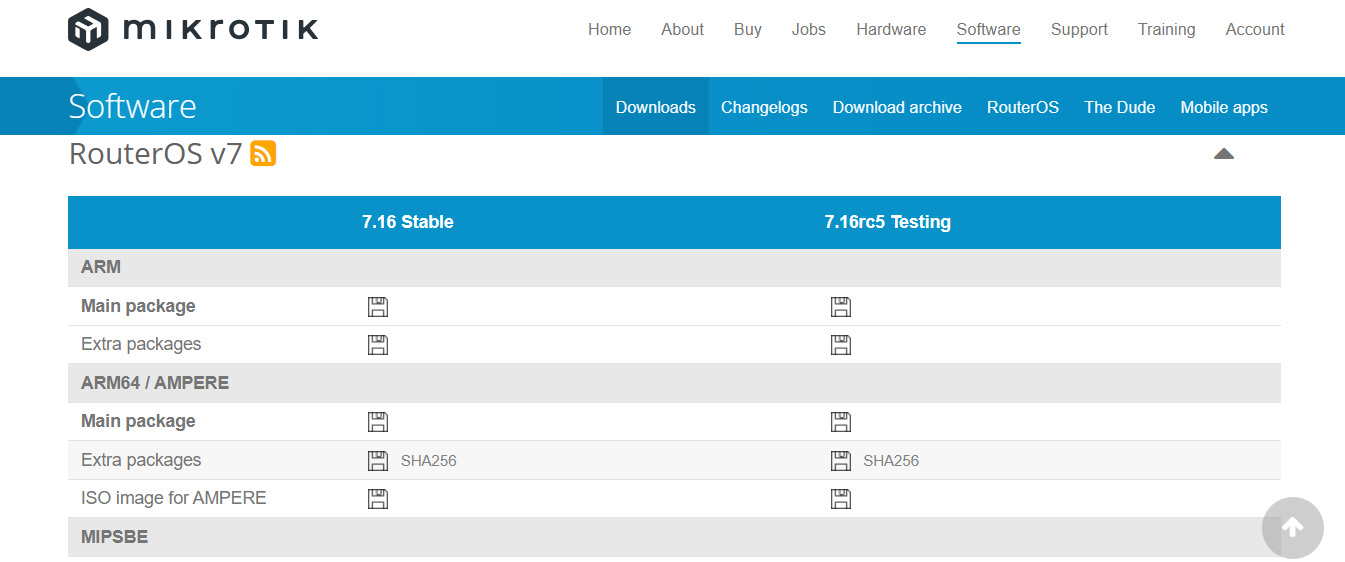This screenshot has height=562, width=1345.
Task: Switch to the Changelogs tab
Action: click(x=764, y=107)
